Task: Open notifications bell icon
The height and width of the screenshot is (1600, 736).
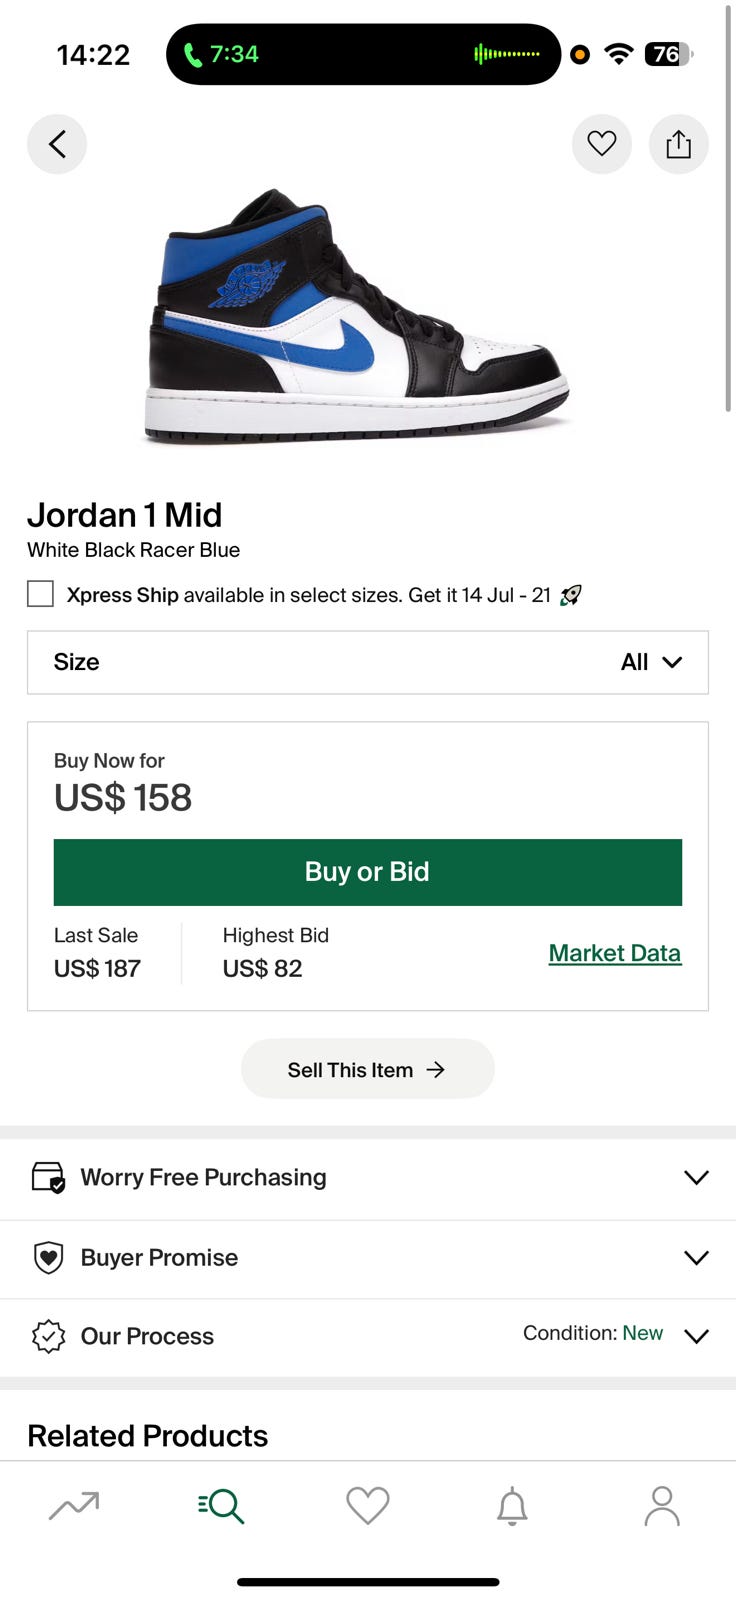Action: tap(512, 1505)
